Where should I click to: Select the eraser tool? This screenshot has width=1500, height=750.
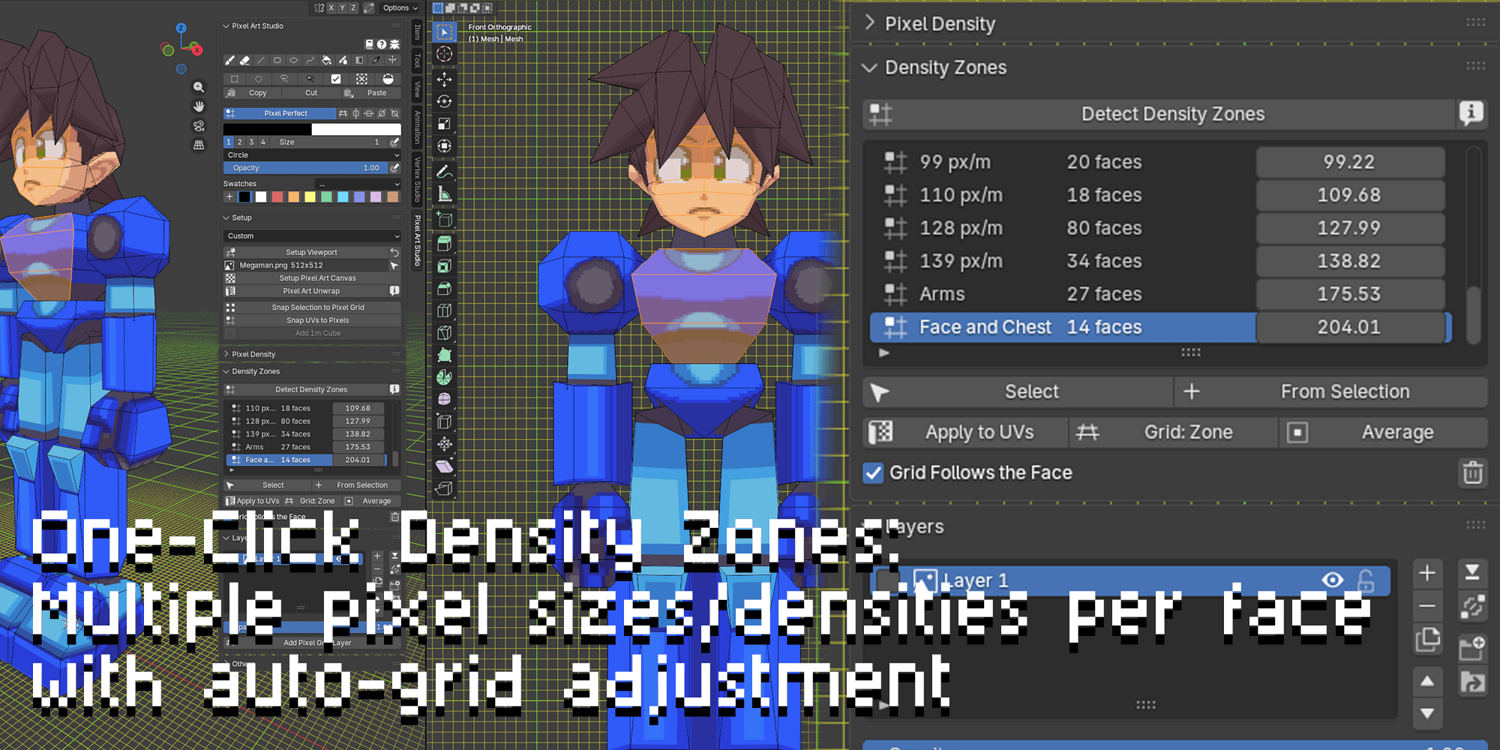click(245, 60)
